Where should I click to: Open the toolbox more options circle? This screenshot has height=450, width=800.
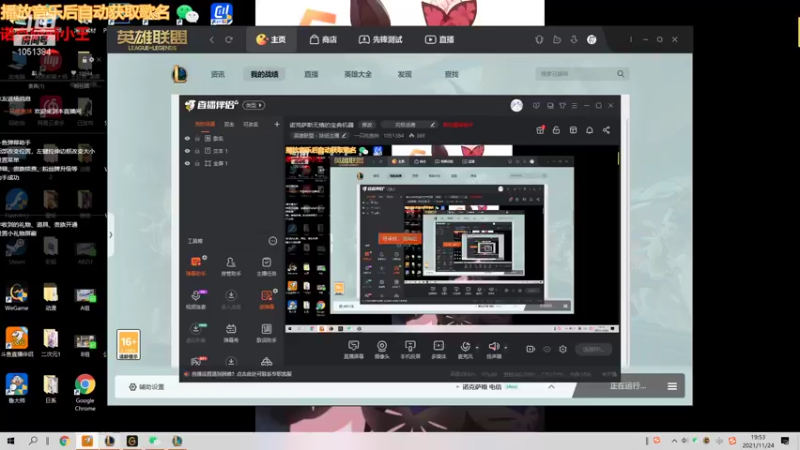click(272, 241)
